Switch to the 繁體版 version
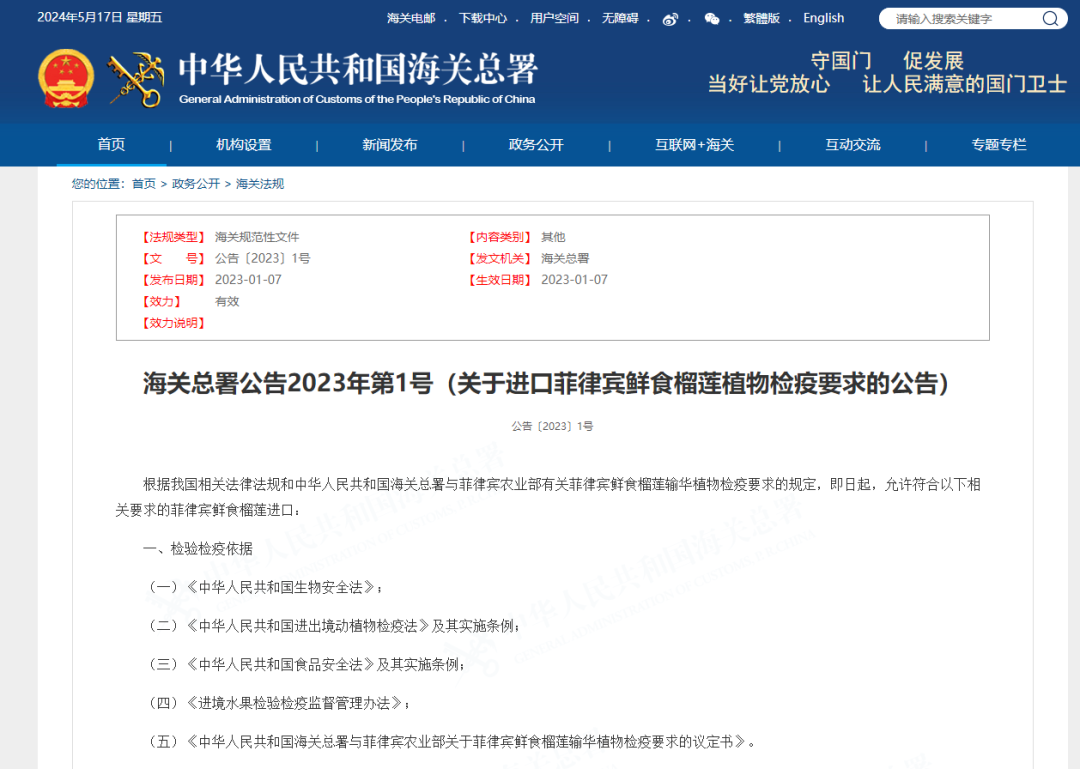Screen dimensions: 1080x769 (761, 18)
